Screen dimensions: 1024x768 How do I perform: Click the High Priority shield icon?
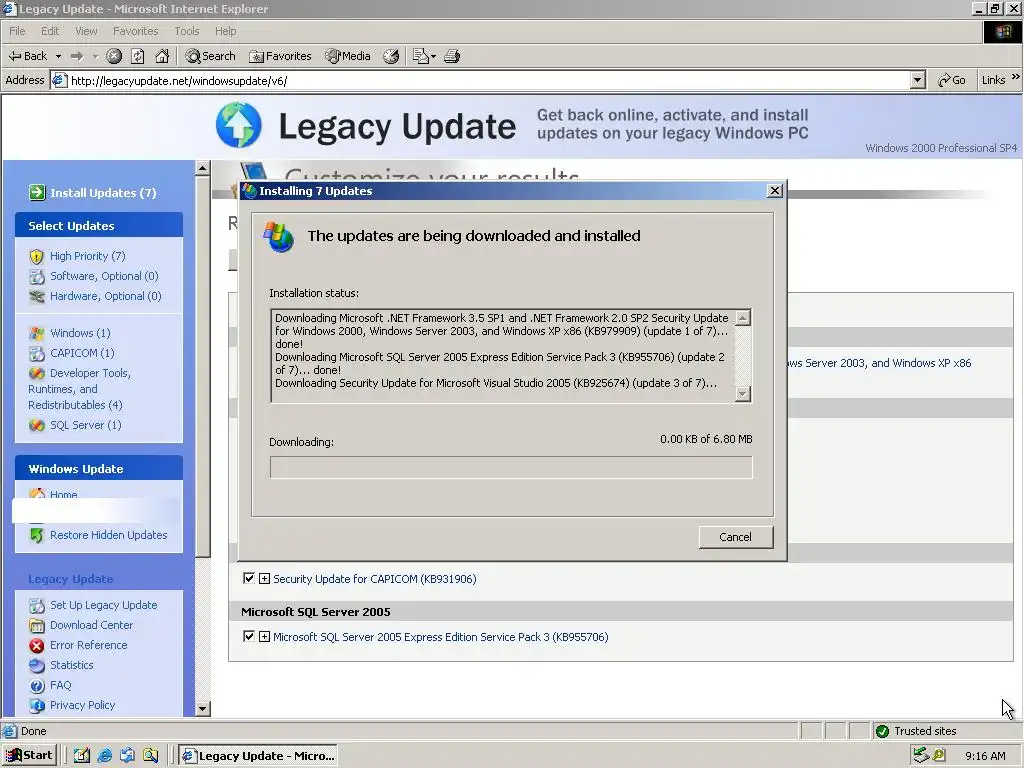37,257
